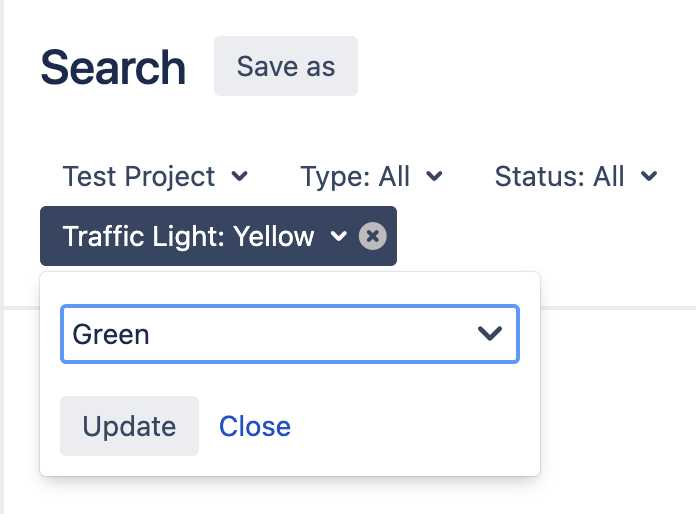Click the chevron beside Type: All

click(434, 177)
